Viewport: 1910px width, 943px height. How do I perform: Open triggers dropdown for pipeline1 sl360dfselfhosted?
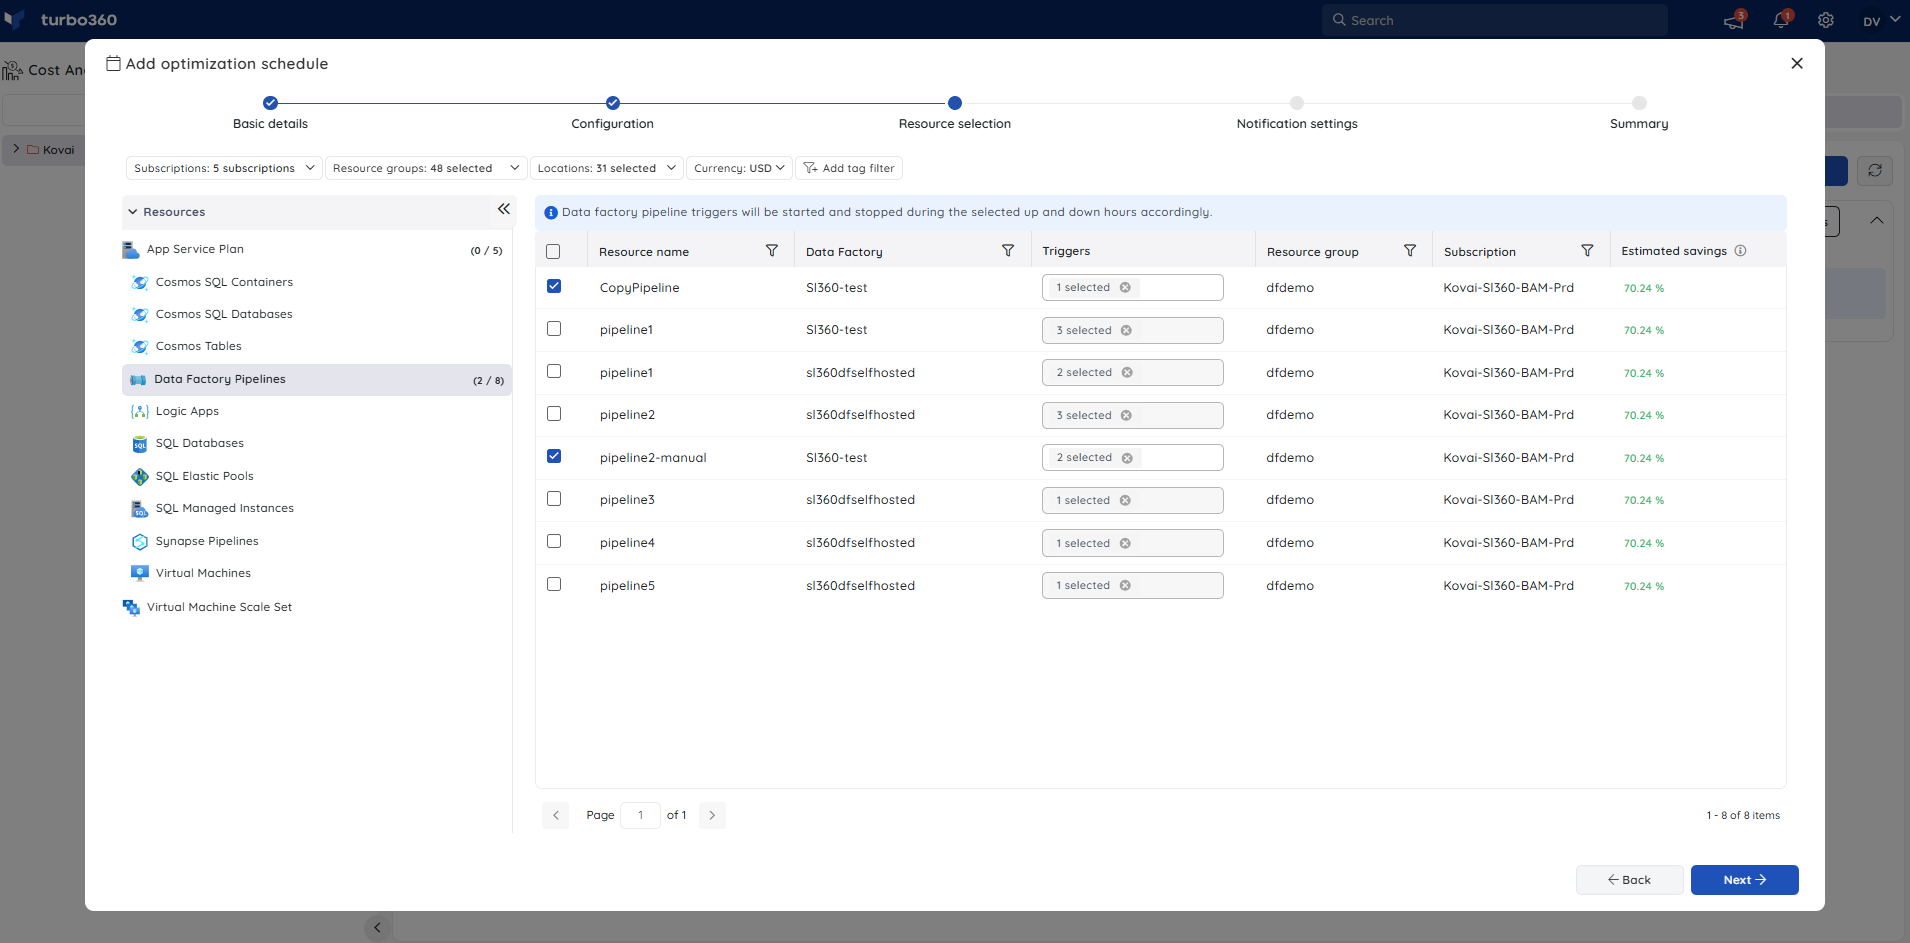1133,372
